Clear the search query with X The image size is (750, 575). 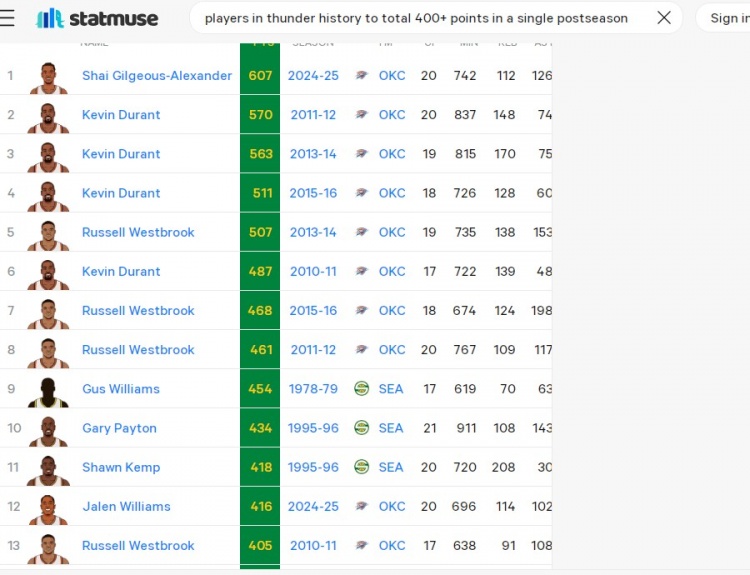click(x=664, y=18)
